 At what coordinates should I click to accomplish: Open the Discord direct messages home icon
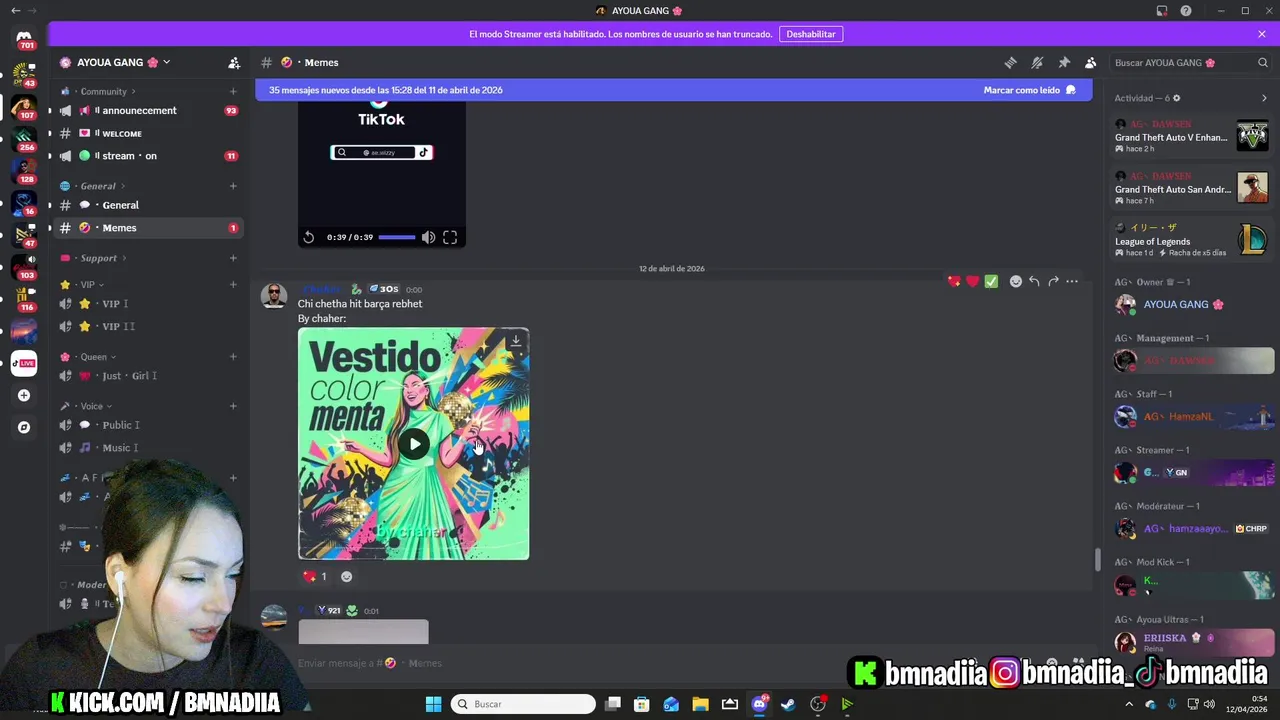pyautogui.click(x=24, y=38)
